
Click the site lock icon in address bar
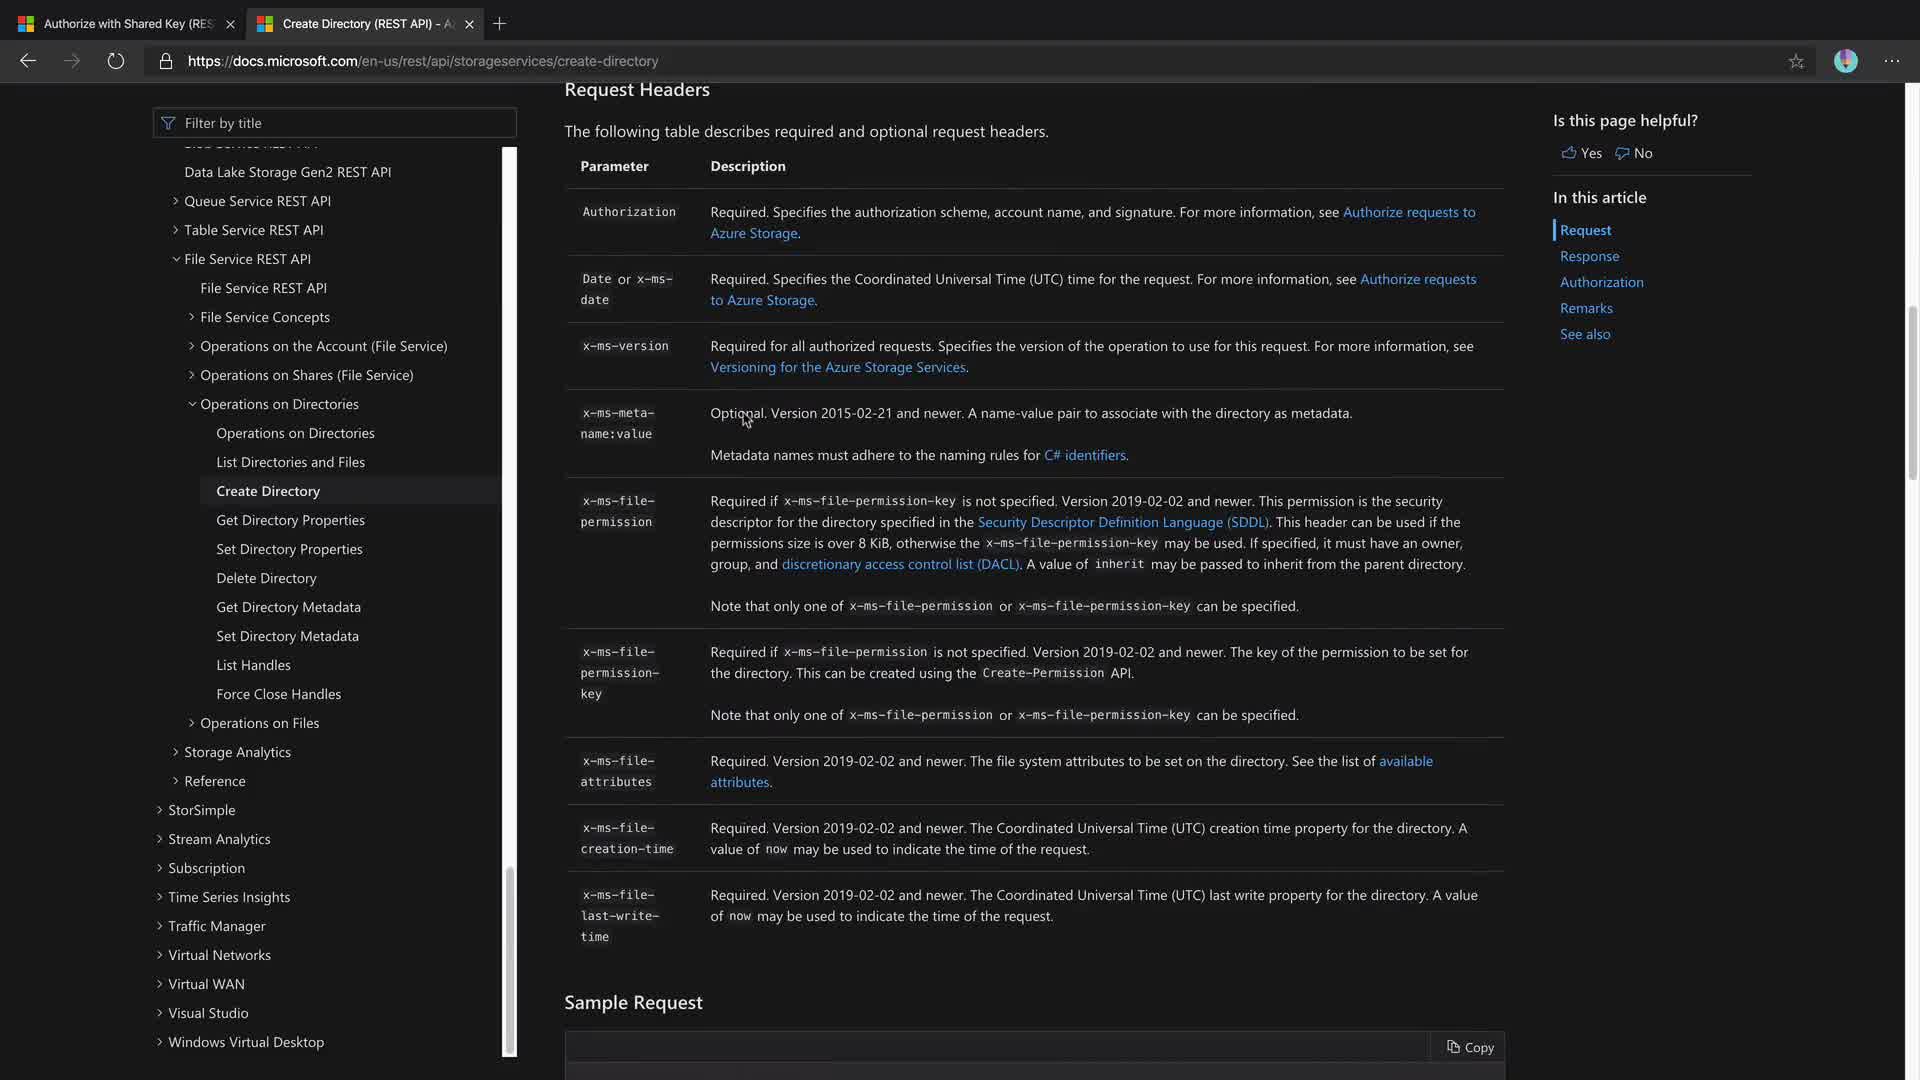click(x=166, y=61)
